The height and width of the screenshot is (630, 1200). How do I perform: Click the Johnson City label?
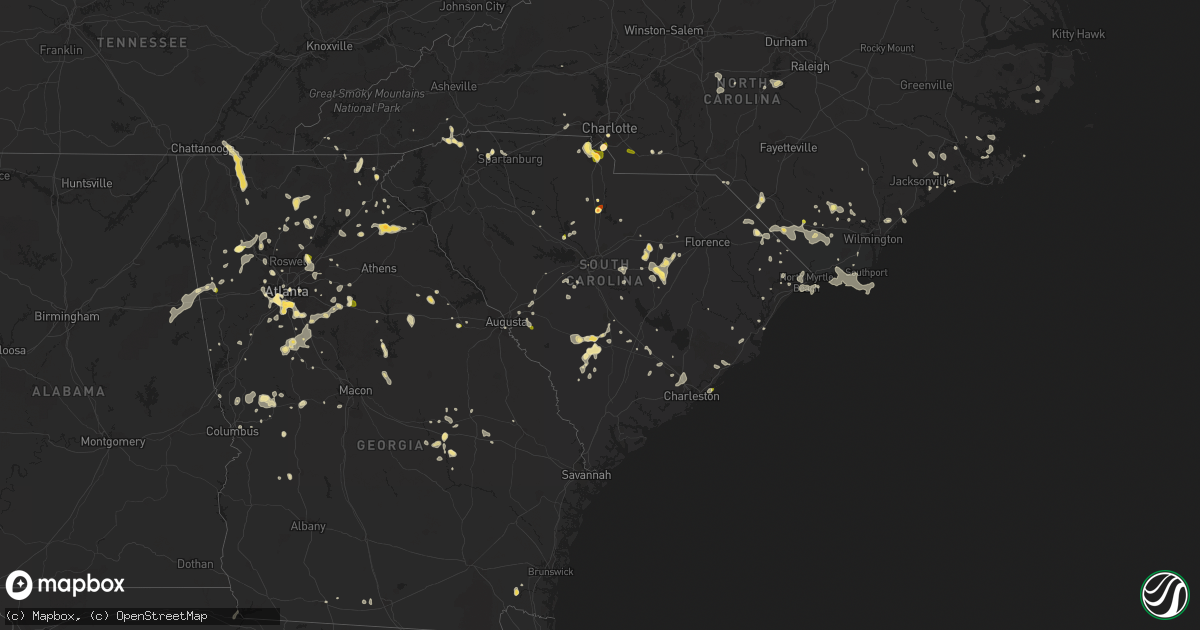(473, 6)
